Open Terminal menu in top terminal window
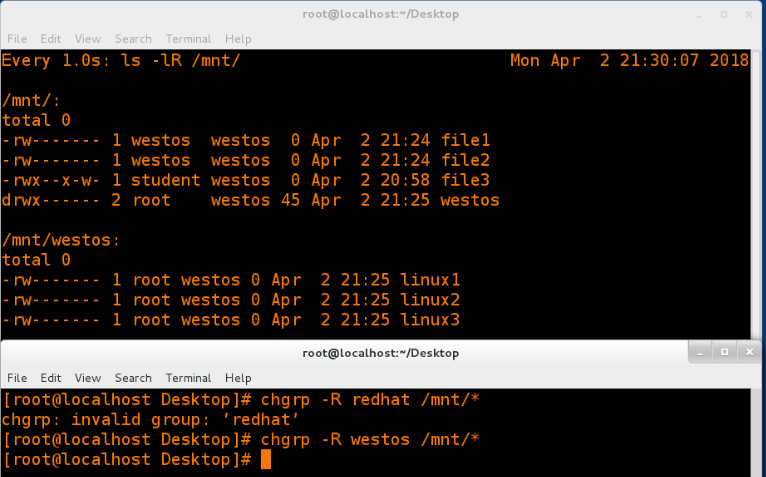The width and height of the screenshot is (766, 477). point(188,39)
